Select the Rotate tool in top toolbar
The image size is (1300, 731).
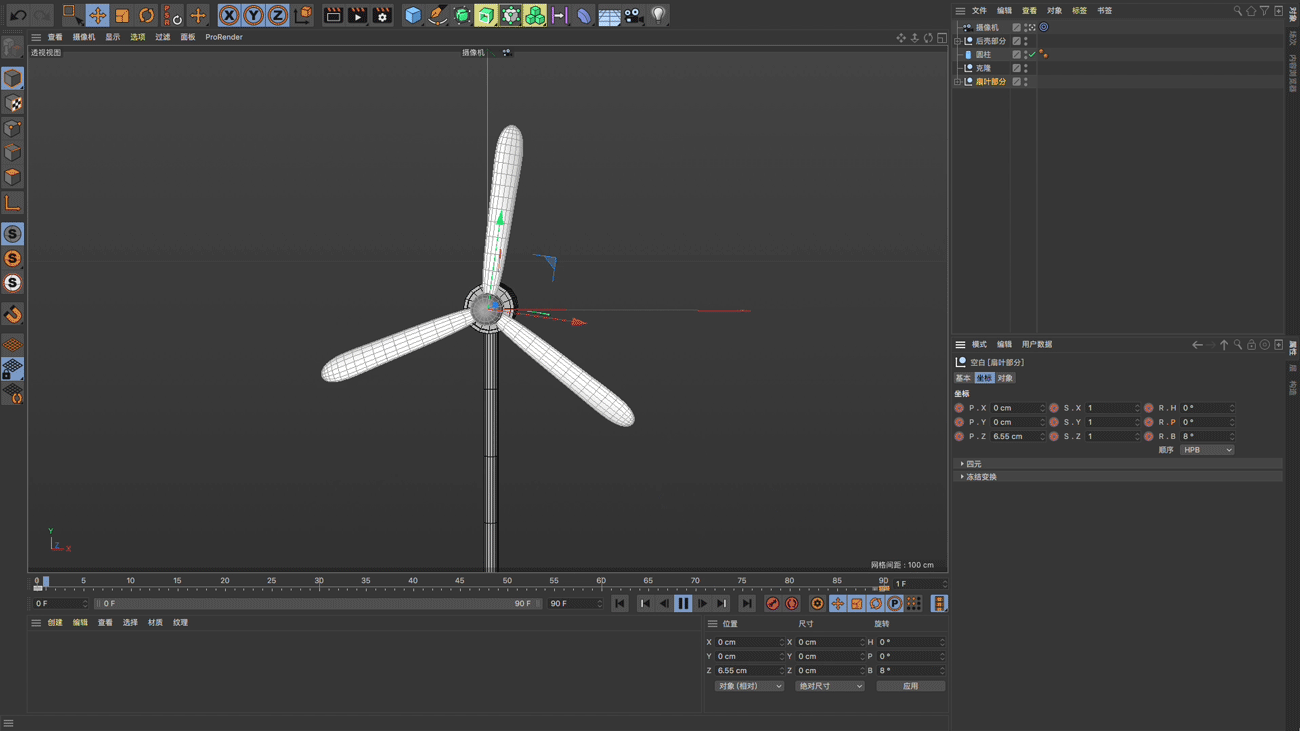pyautogui.click(x=146, y=15)
